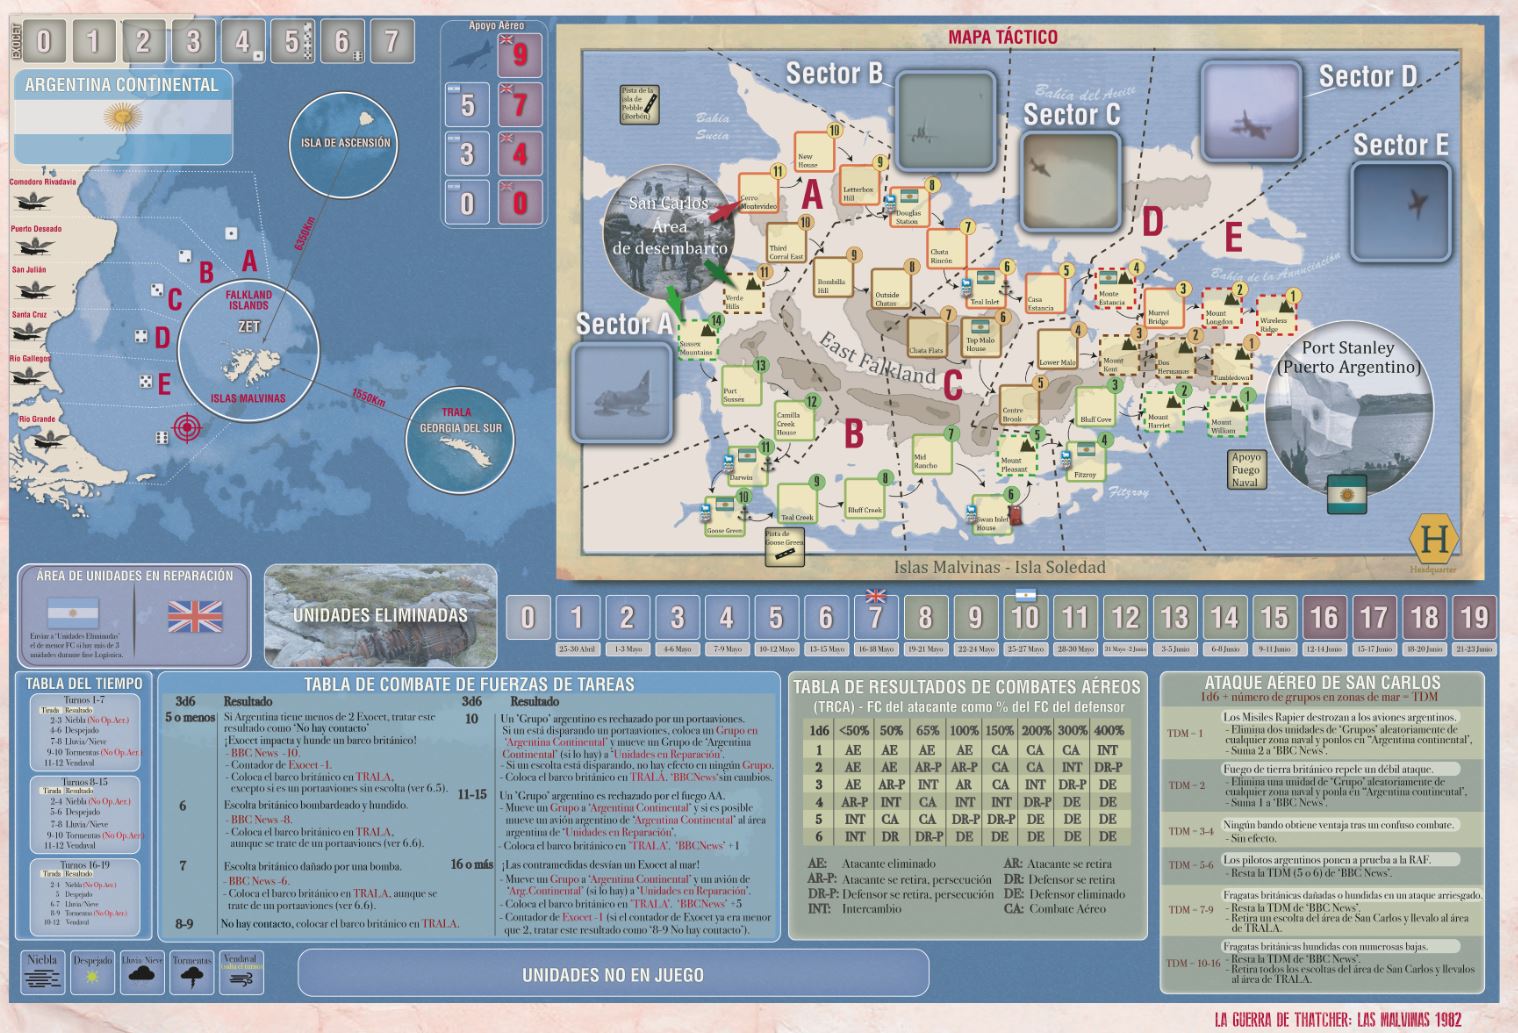Click the Sector A aircraft thumbnail

point(622,392)
